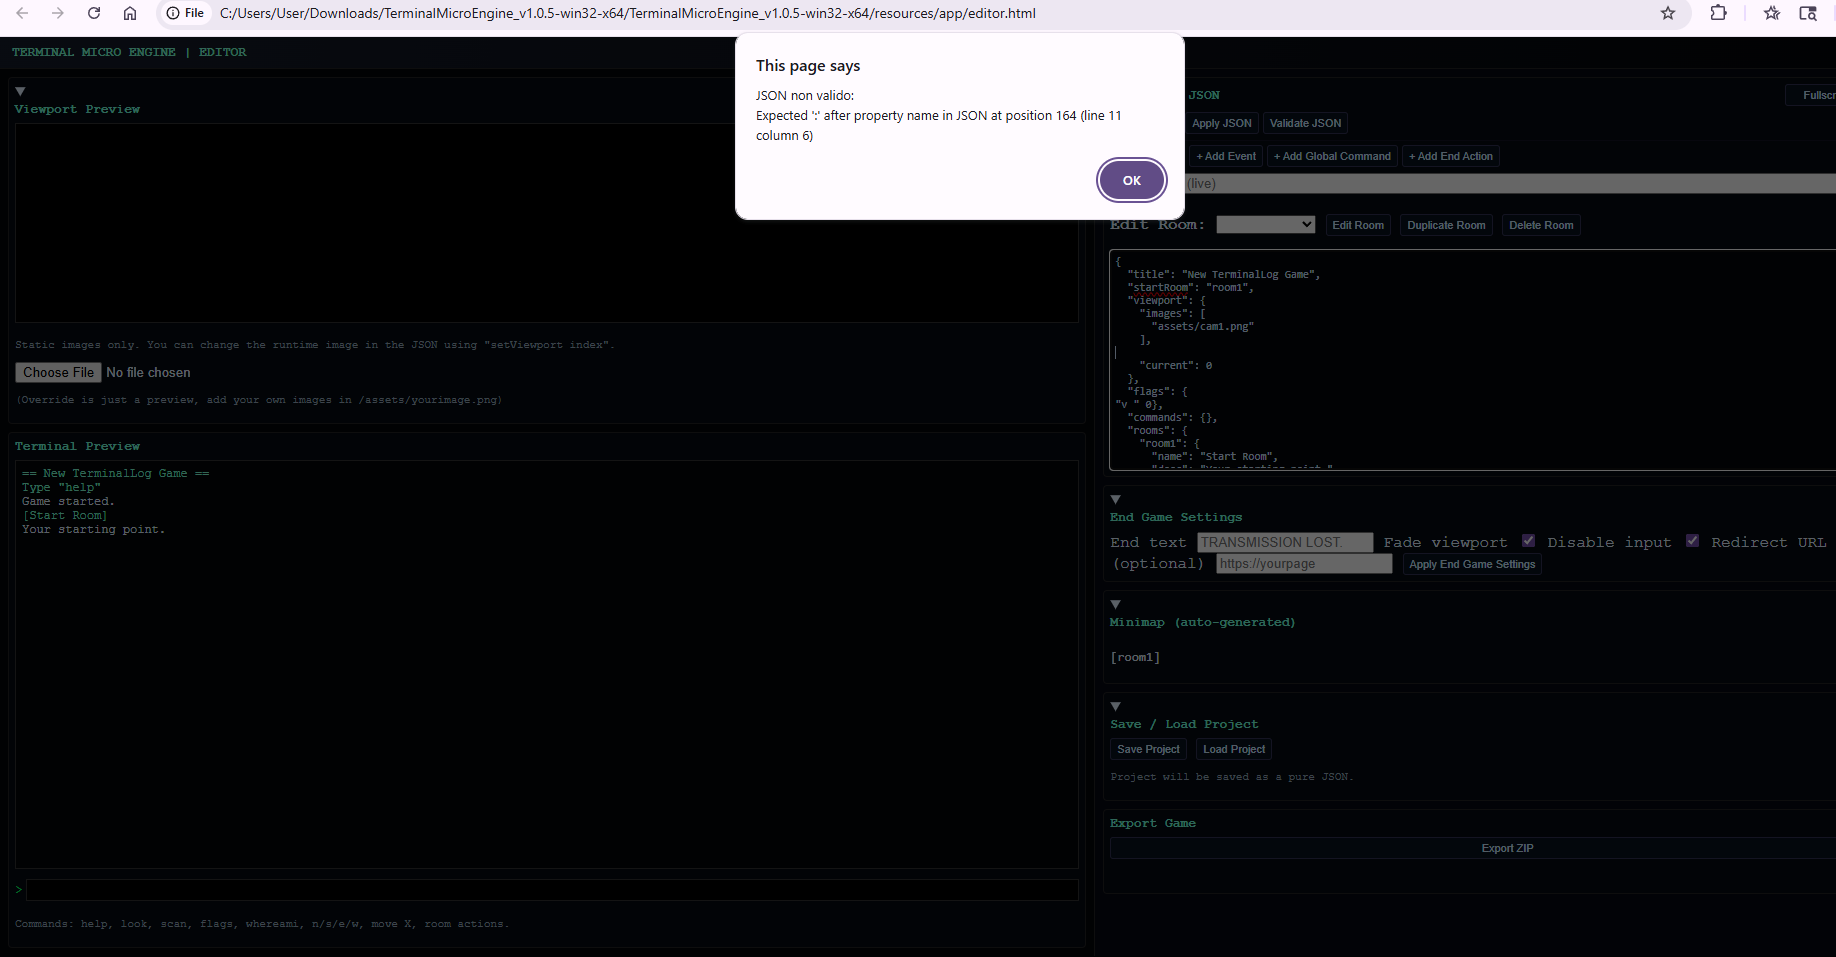Viewport: 1836px width, 957px height.
Task: Click the Save Project button
Action: [1148, 749]
